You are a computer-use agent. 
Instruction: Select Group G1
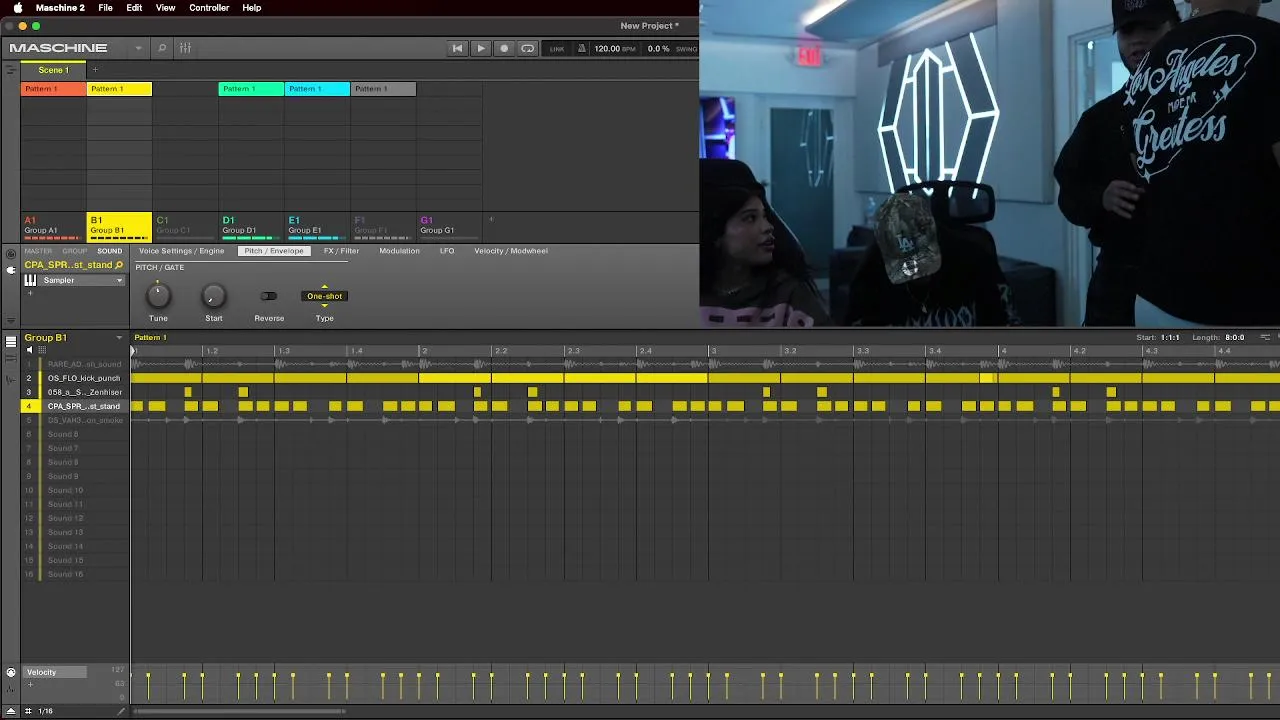(449, 226)
